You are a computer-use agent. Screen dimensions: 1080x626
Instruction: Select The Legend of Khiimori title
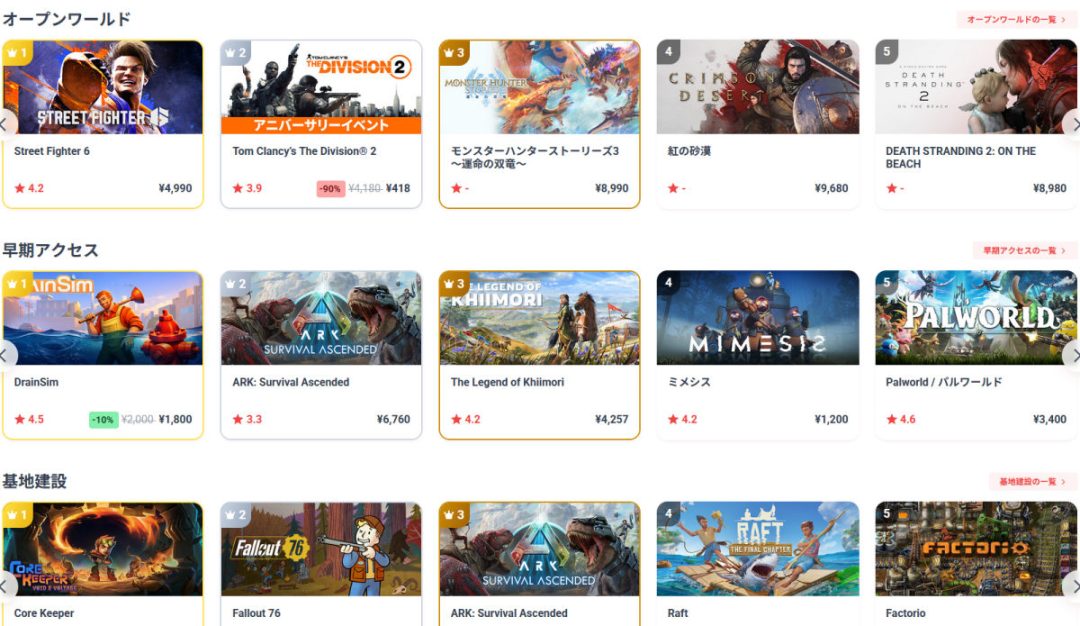tap(507, 382)
